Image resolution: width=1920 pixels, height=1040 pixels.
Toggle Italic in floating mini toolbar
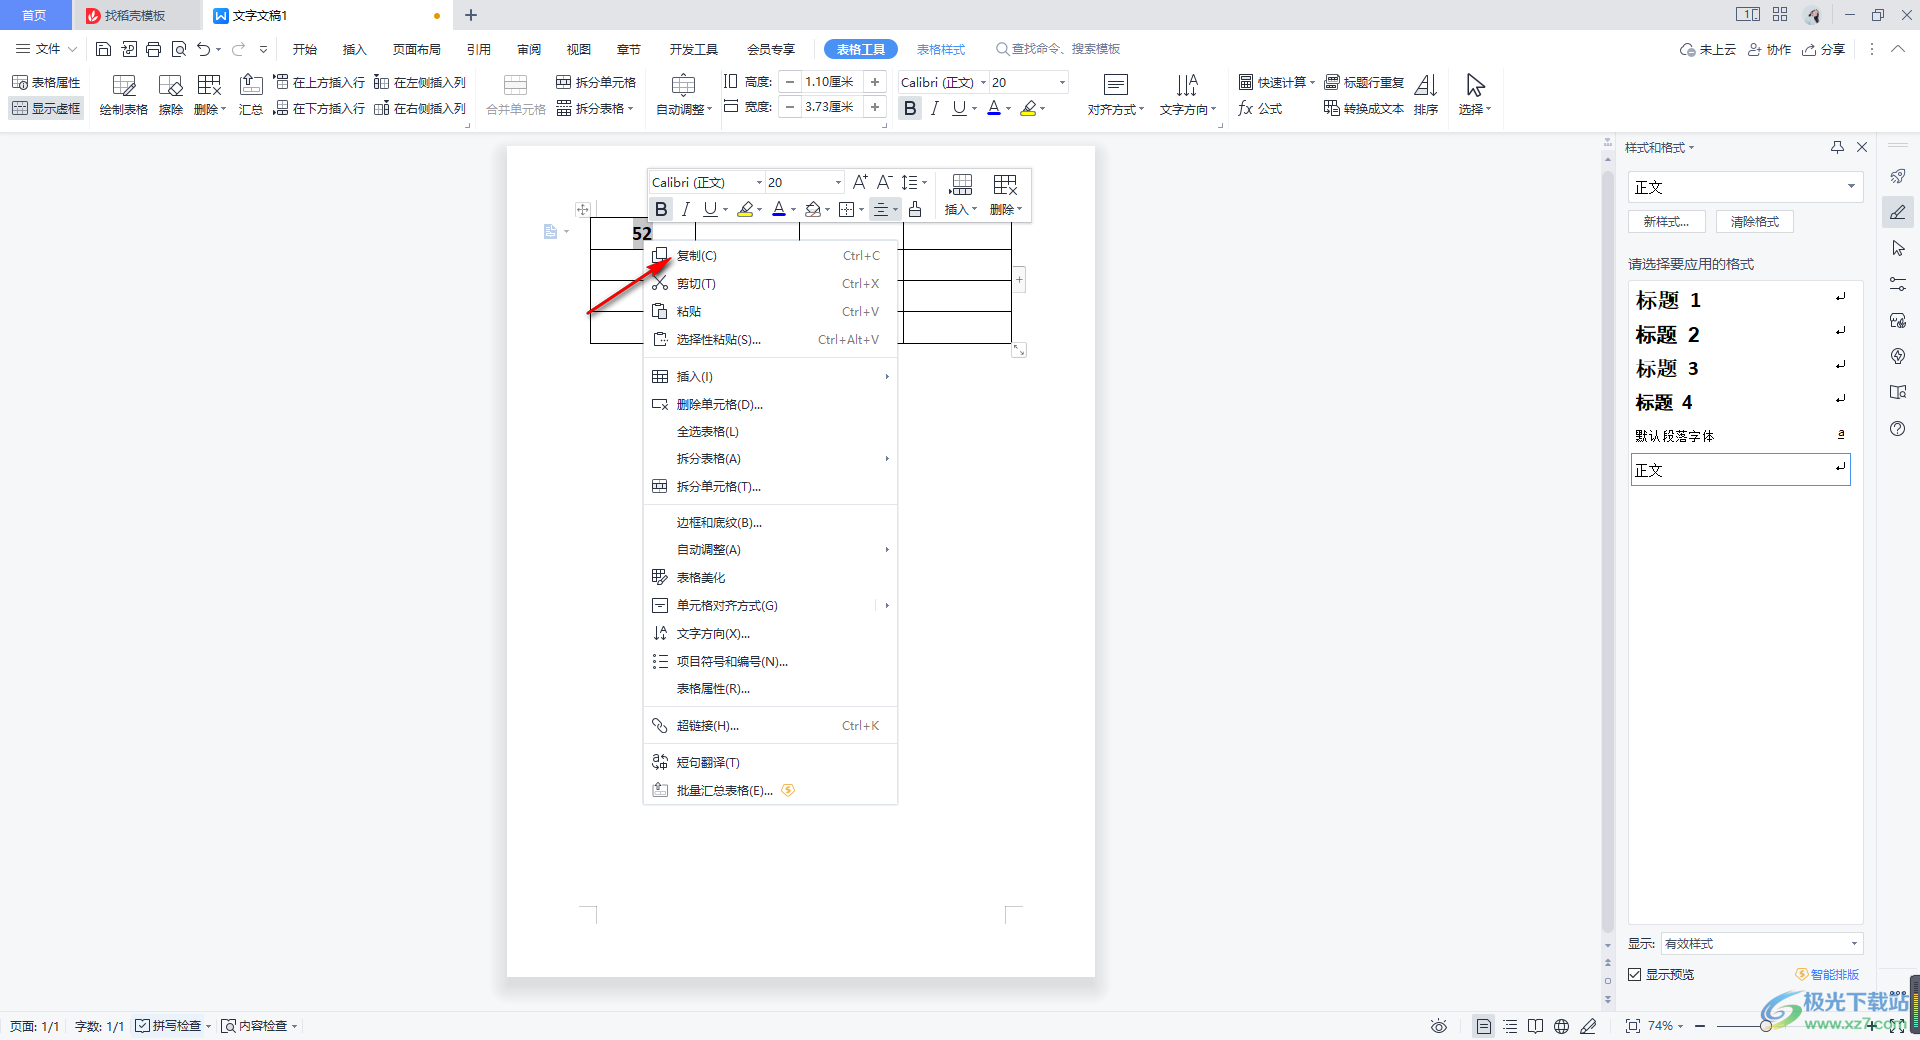(x=685, y=209)
